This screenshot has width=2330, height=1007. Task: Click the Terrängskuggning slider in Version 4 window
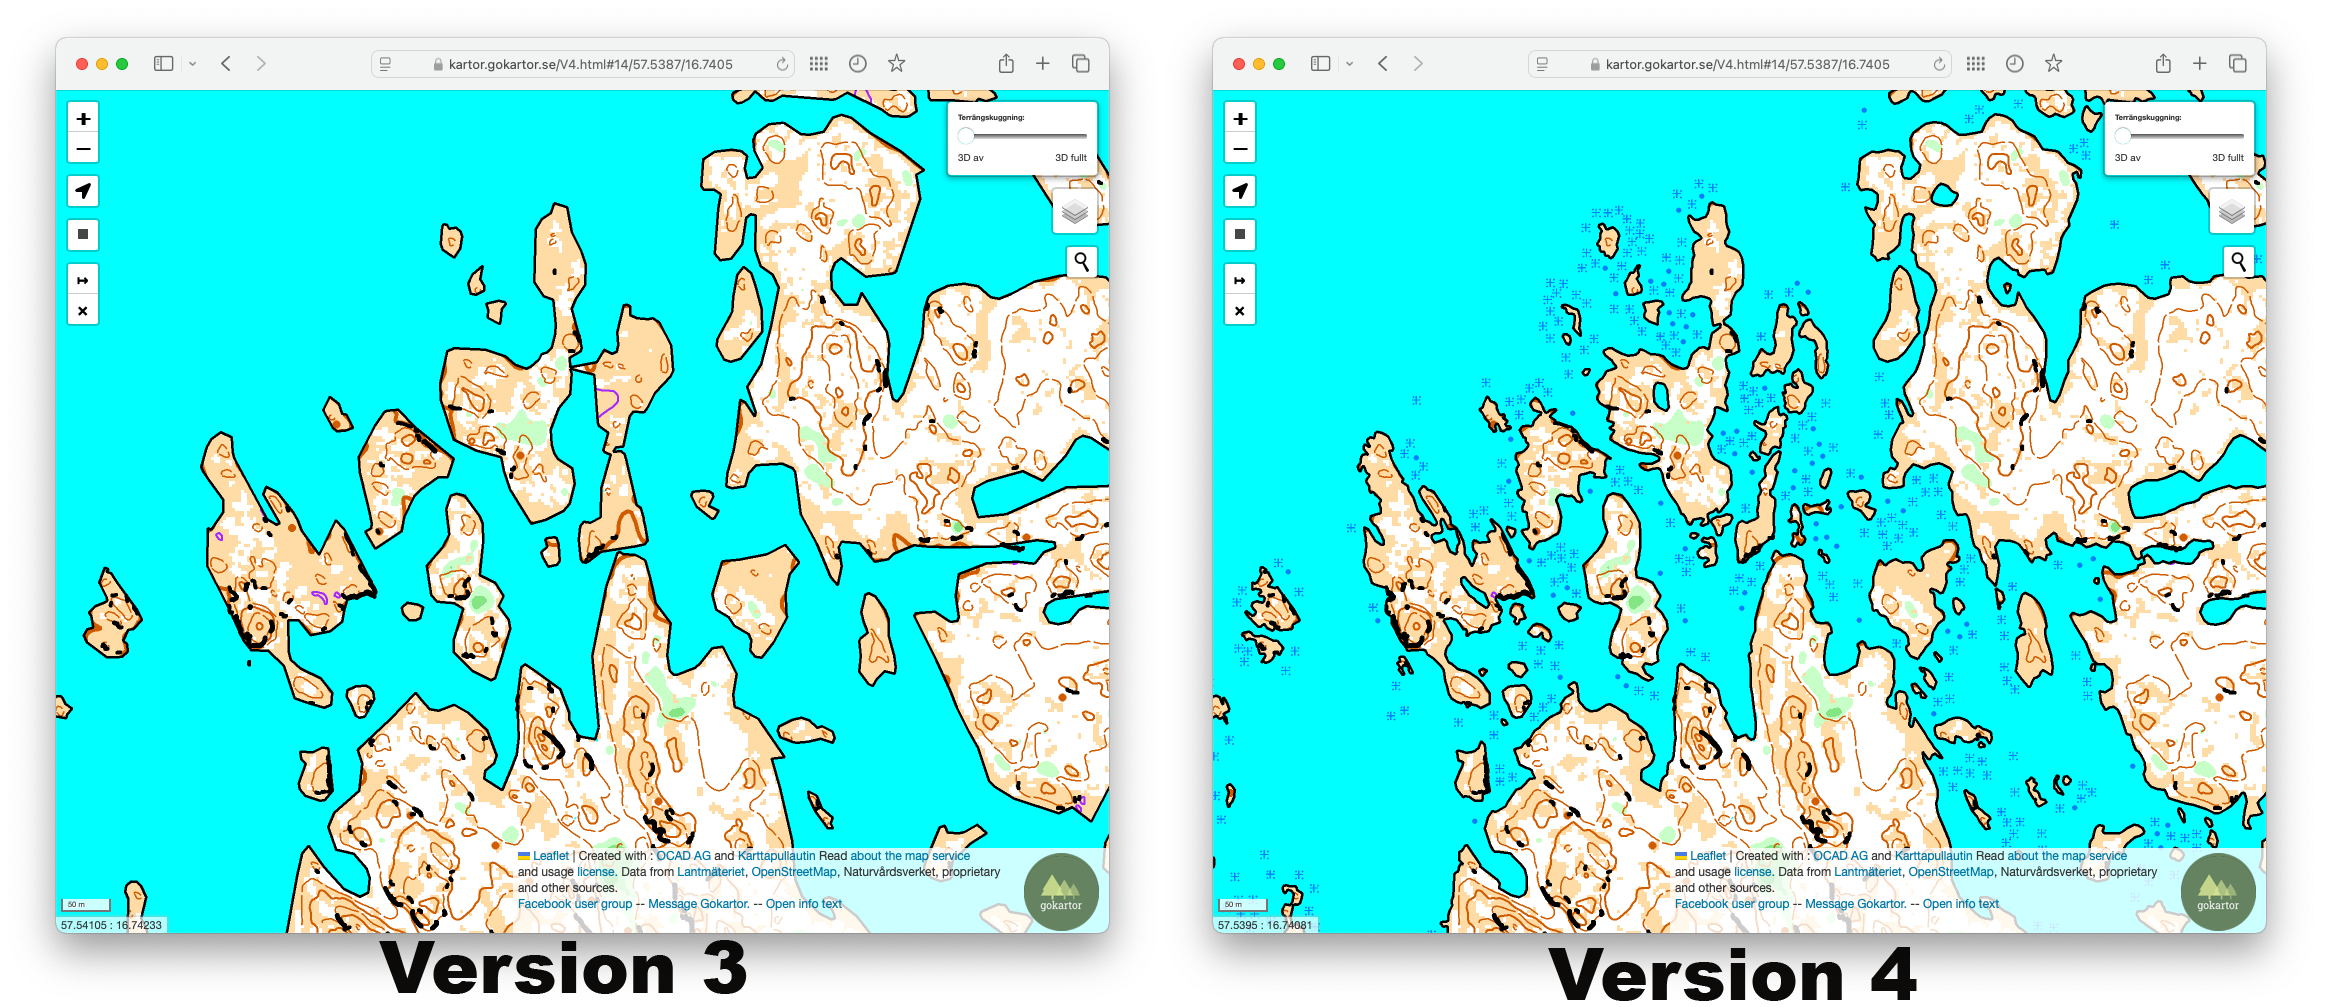[x=2179, y=136]
